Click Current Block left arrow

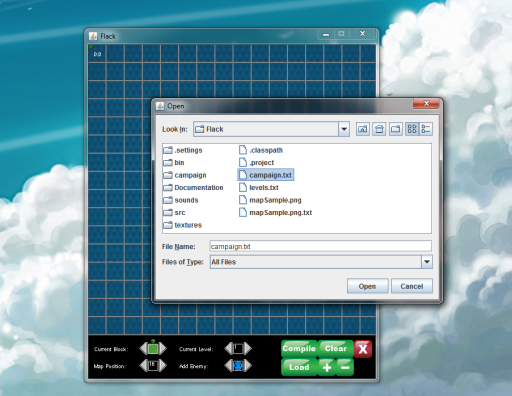point(143,349)
